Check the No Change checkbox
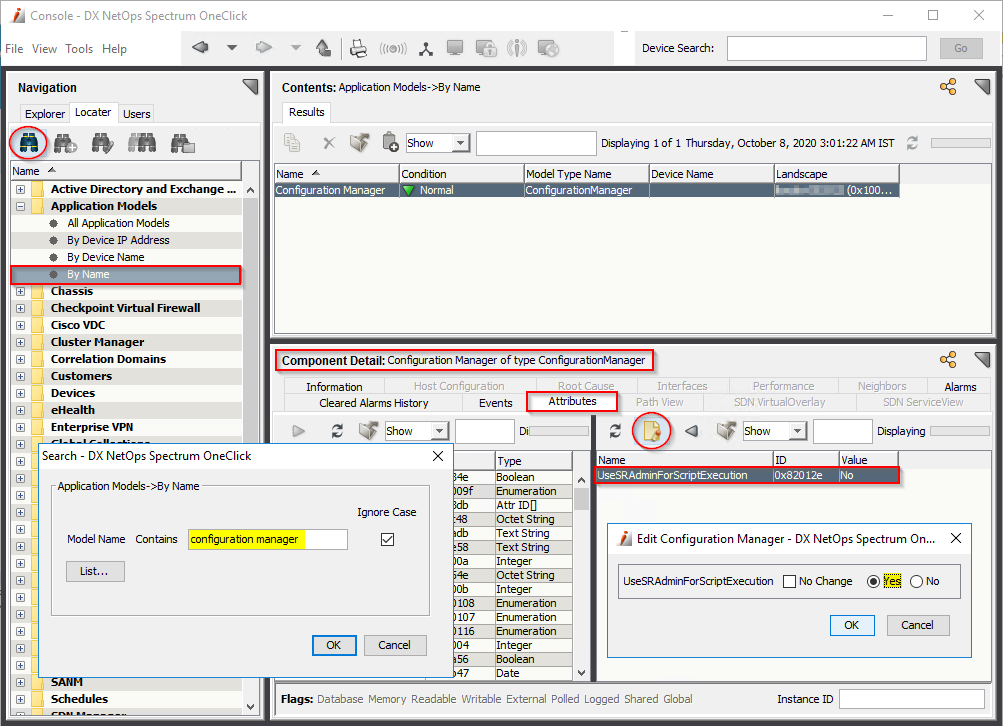This screenshot has width=1003, height=726. pyautogui.click(x=790, y=581)
